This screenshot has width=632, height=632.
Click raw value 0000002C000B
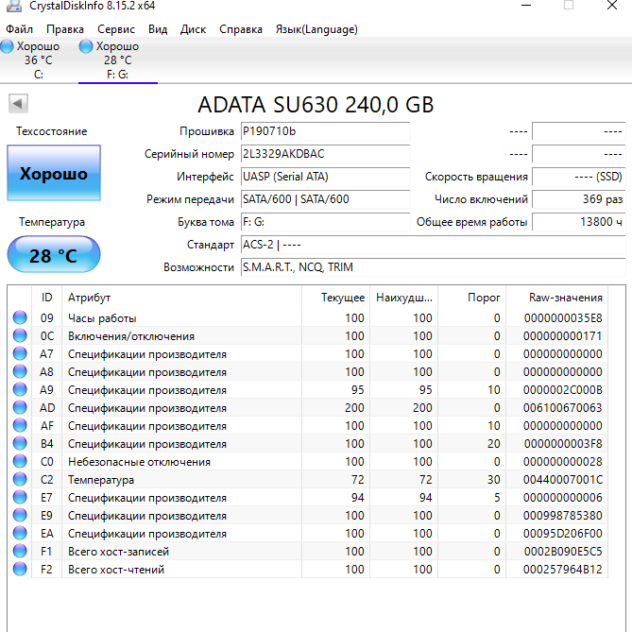click(x=563, y=390)
